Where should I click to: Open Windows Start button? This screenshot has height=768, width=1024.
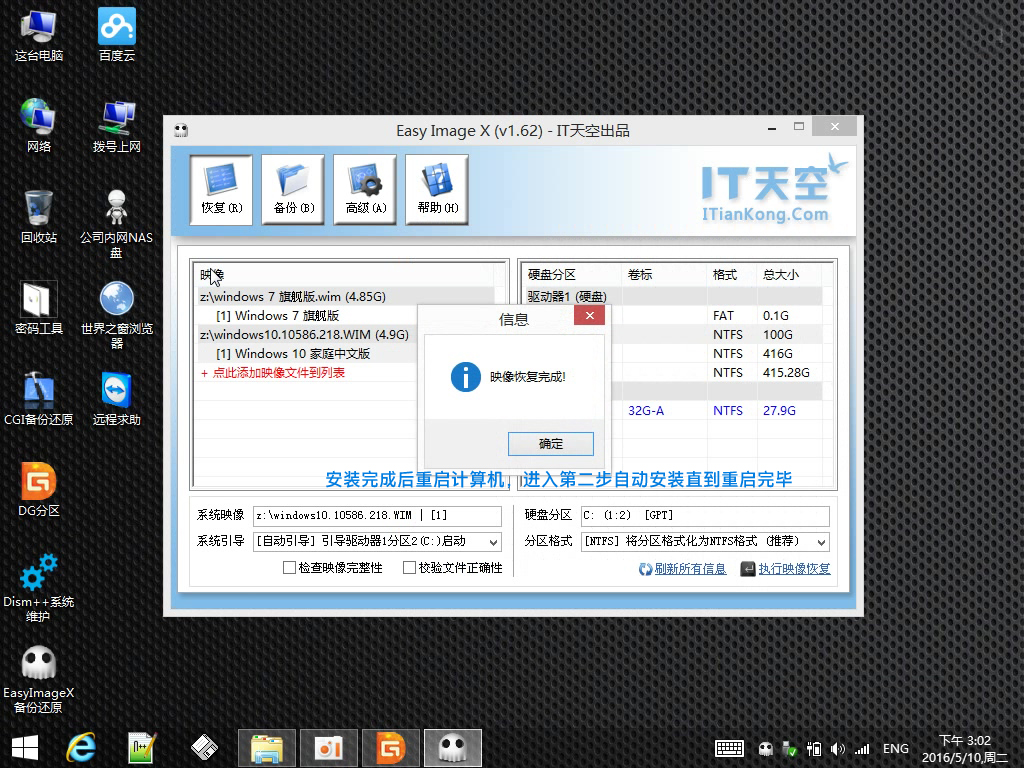25,748
